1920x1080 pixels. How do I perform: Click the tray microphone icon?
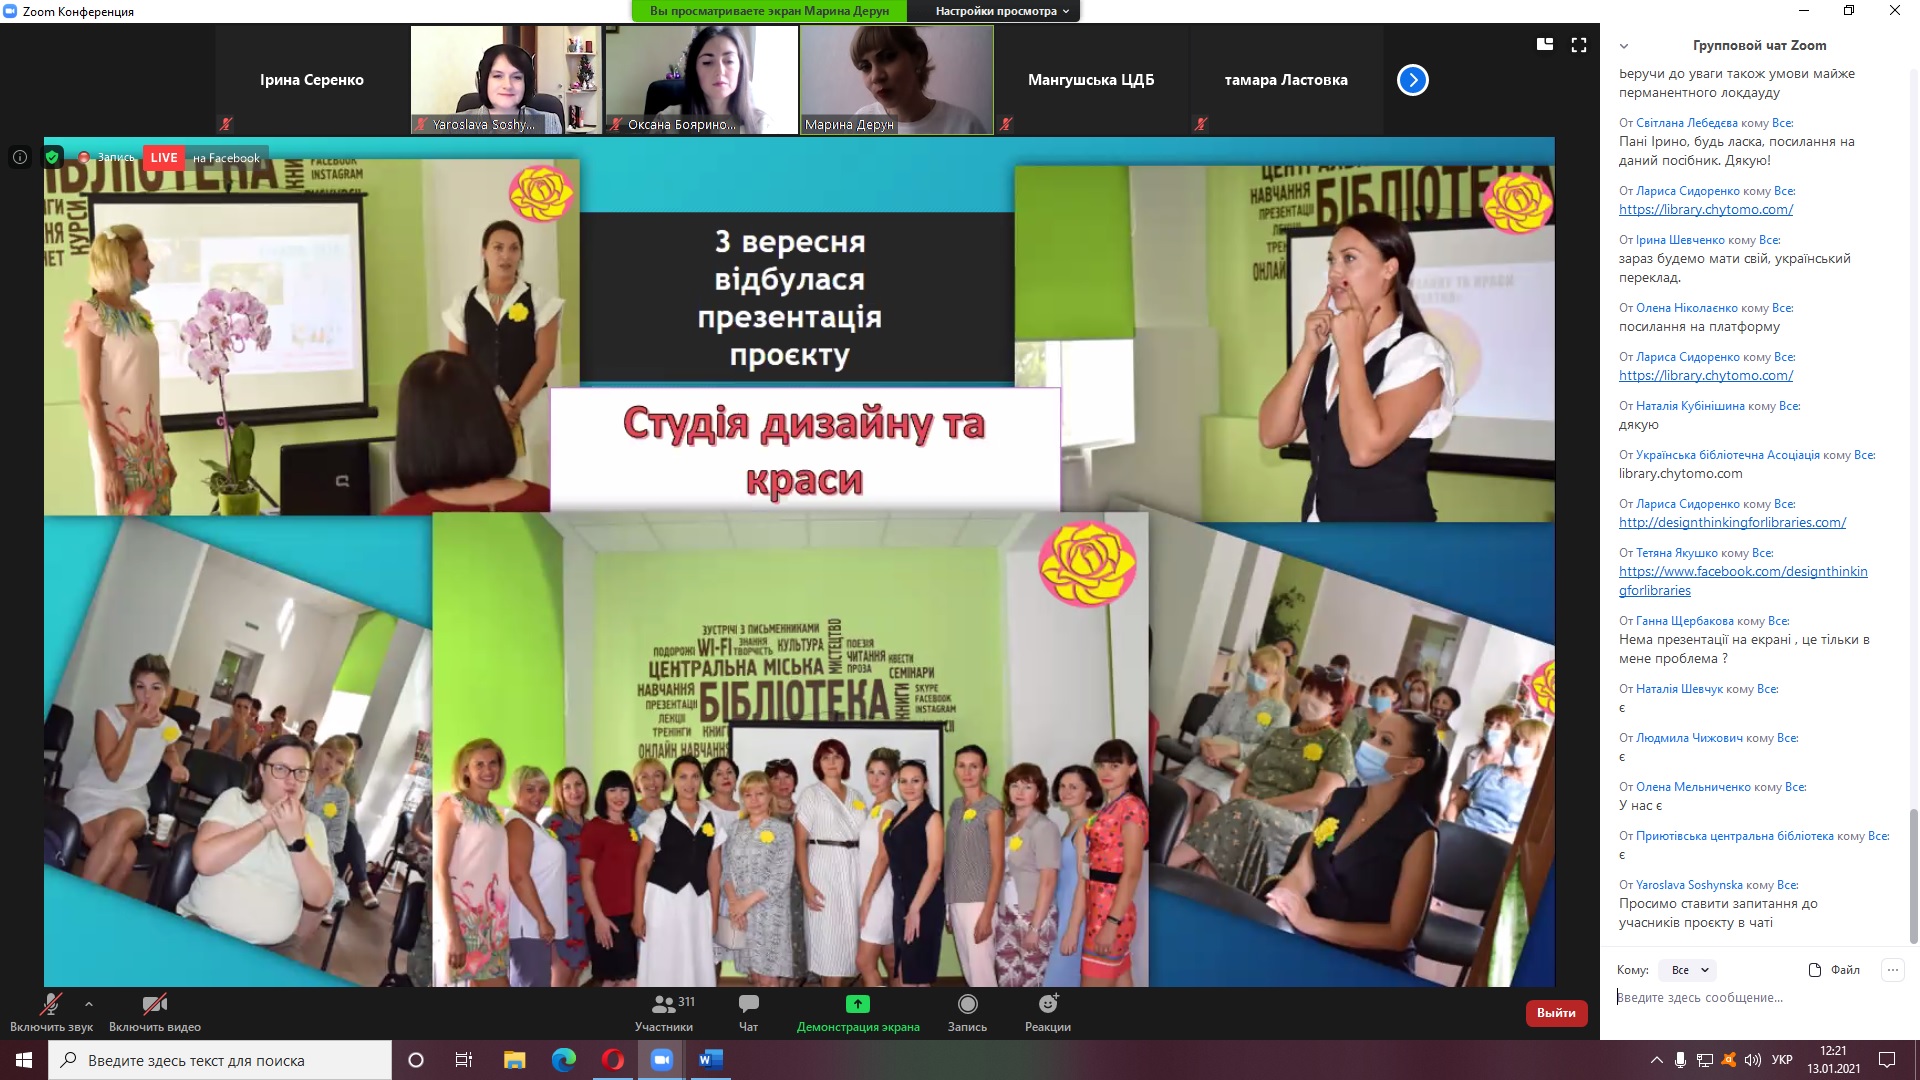pos(1681,1060)
